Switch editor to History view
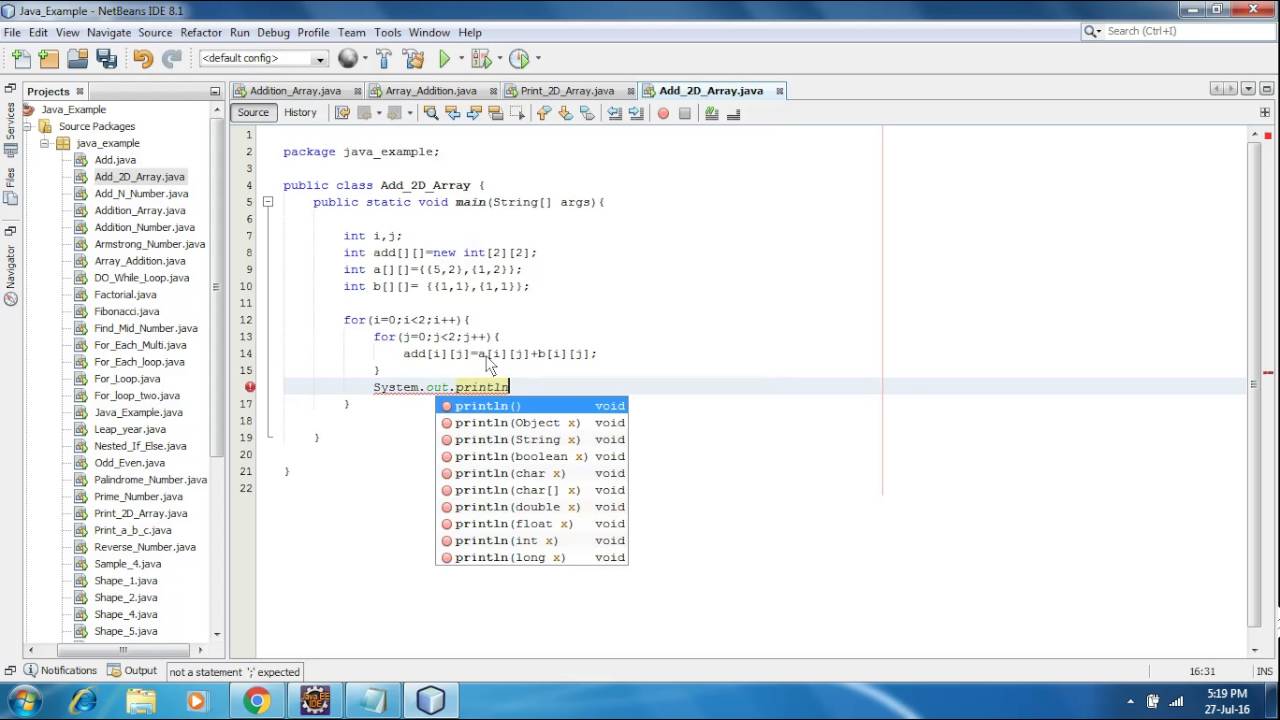The width and height of the screenshot is (1280, 720). tap(300, 113)
